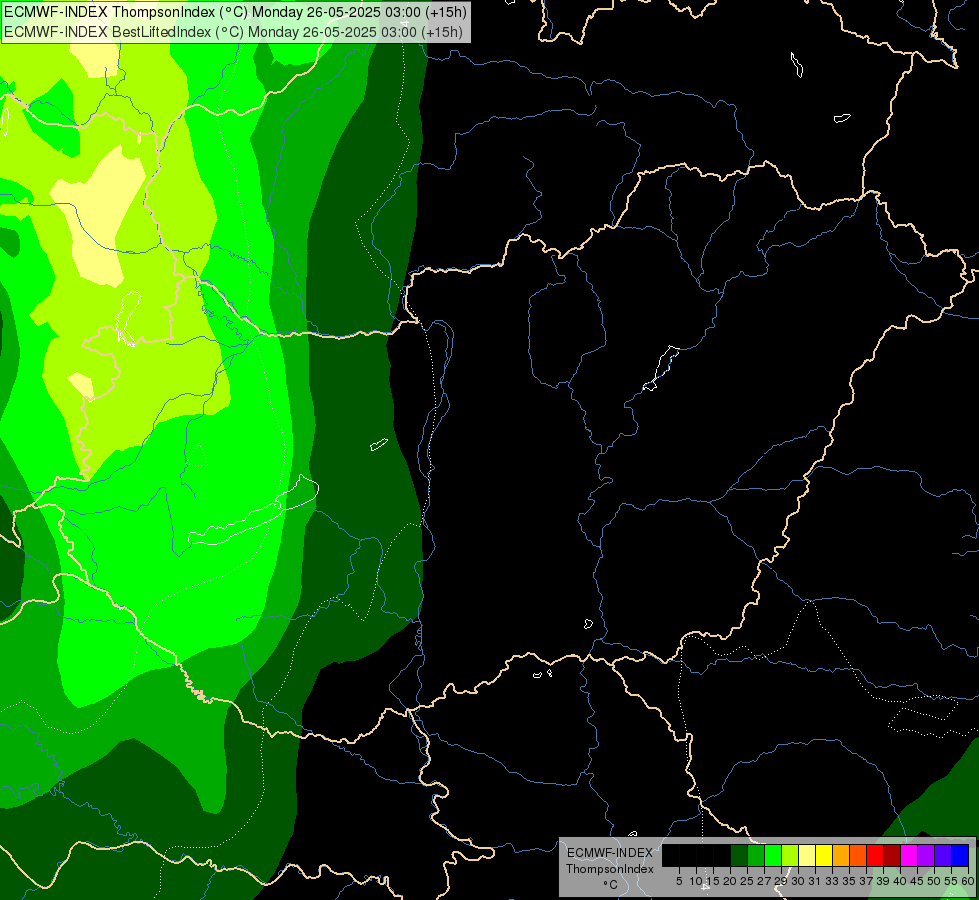Select the indigo 50-55 legend swatch
The width and height of the screenshot is (979, 900).
943,855
